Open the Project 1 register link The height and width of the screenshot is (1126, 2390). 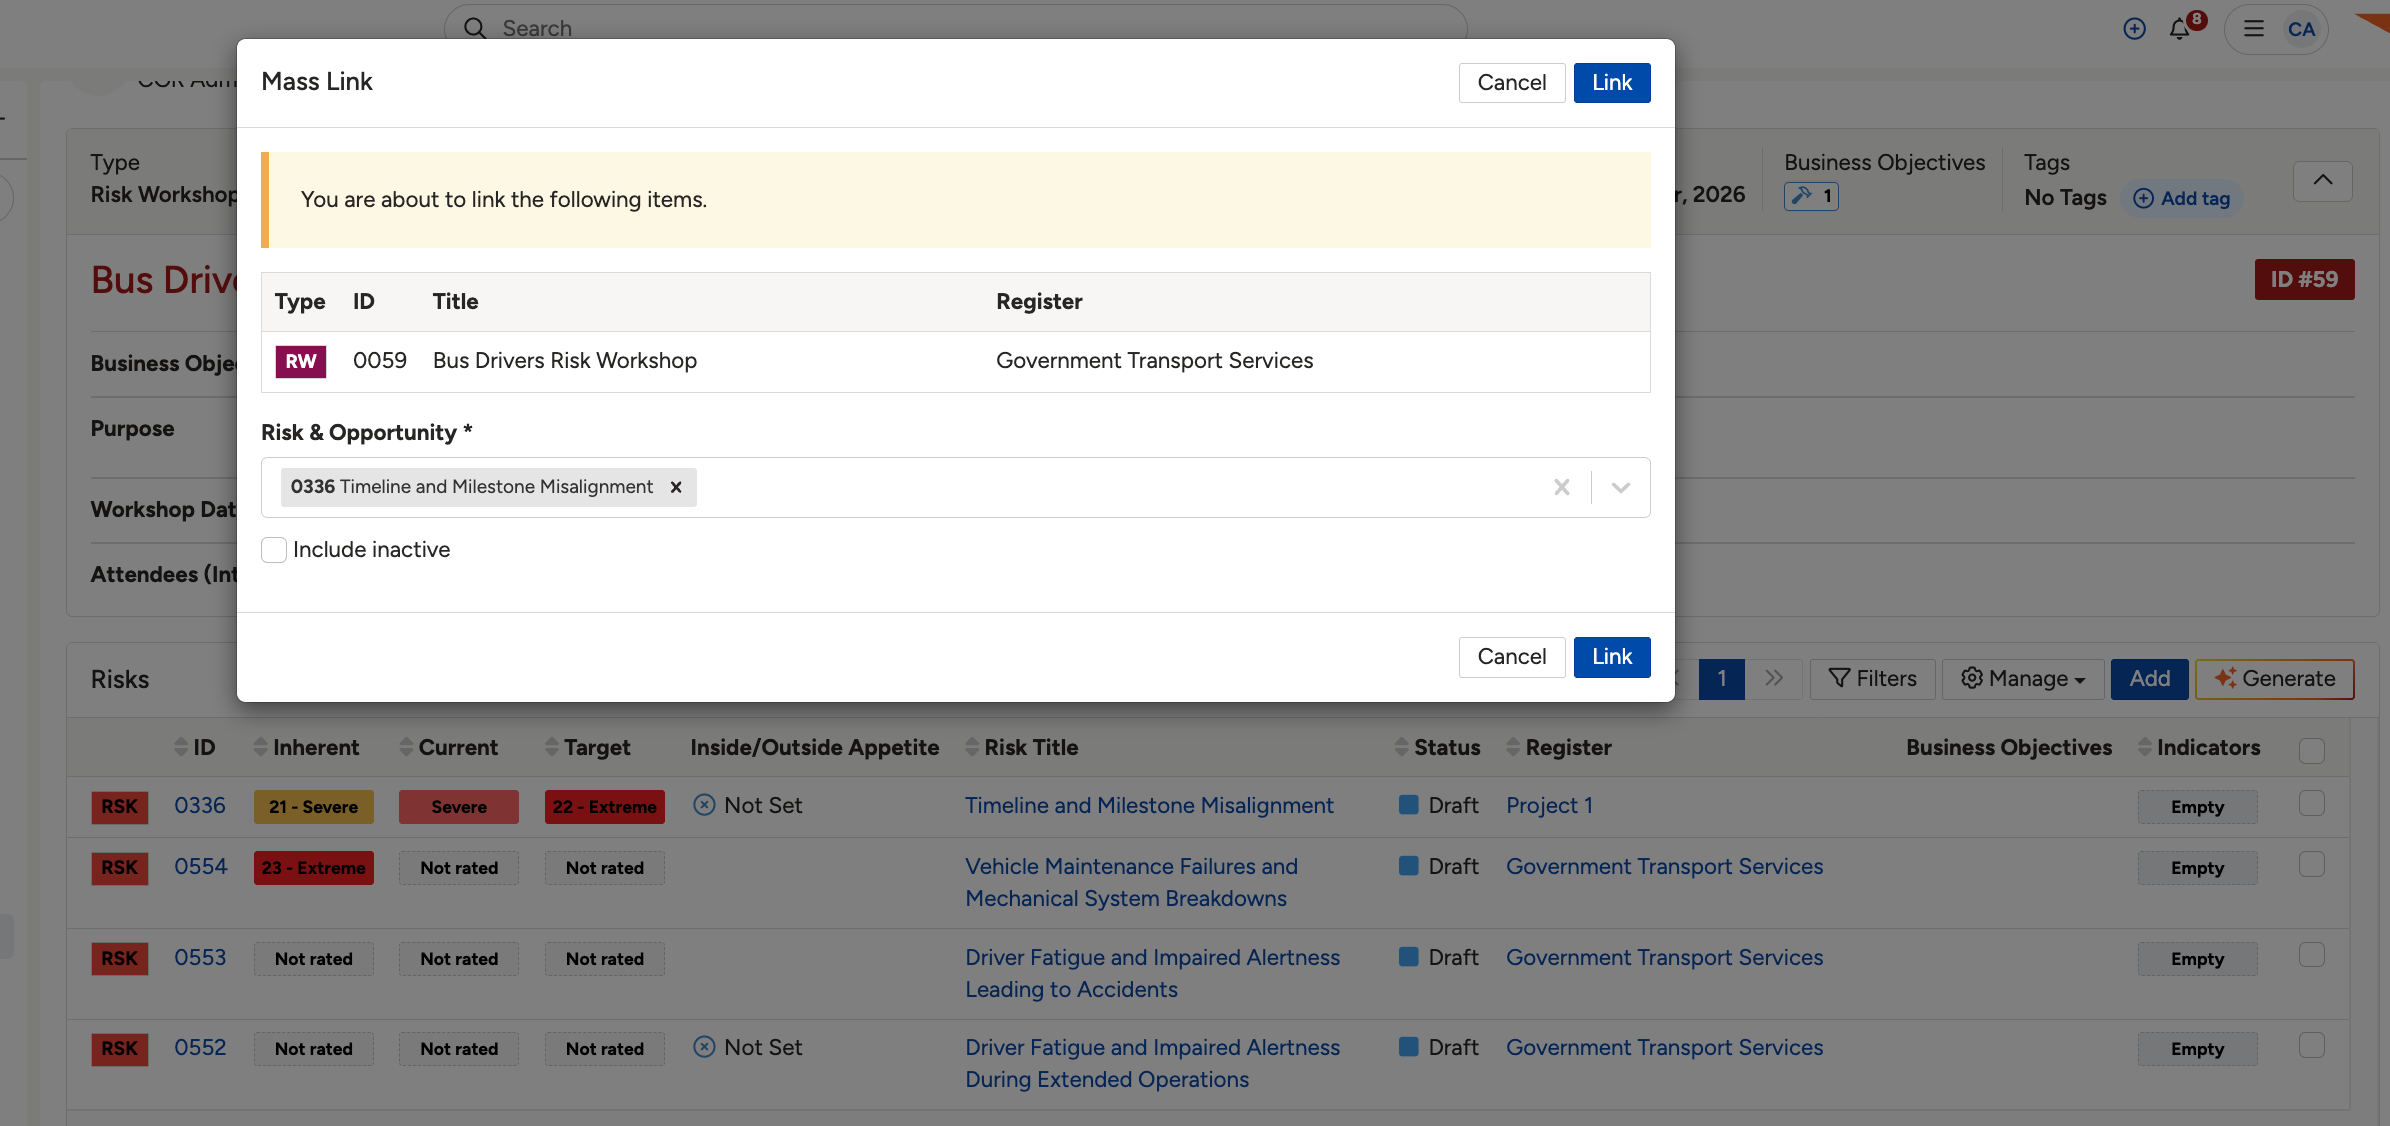click(x=1550, y=806)
